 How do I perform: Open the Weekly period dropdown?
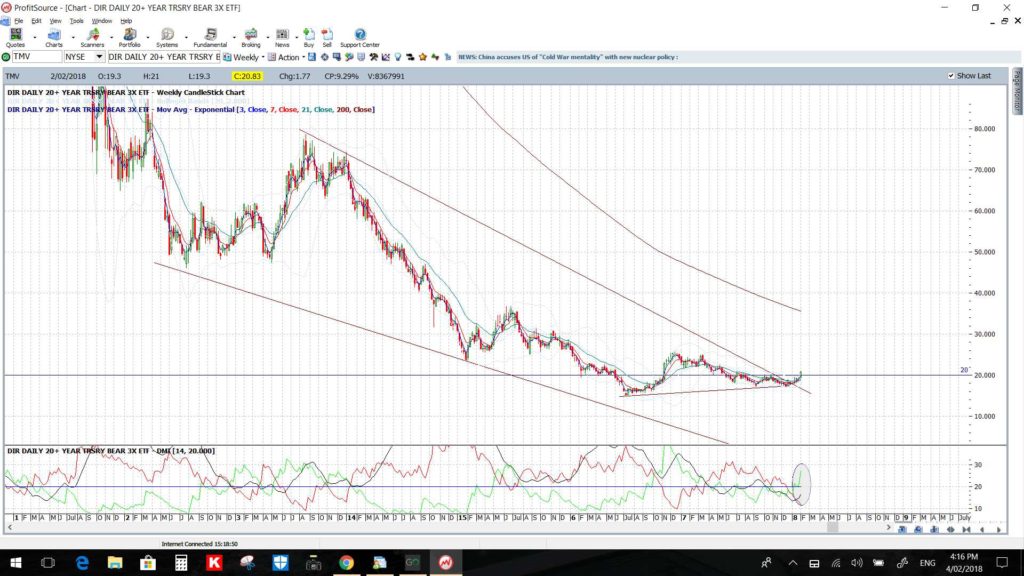click(x=263, y=57)
